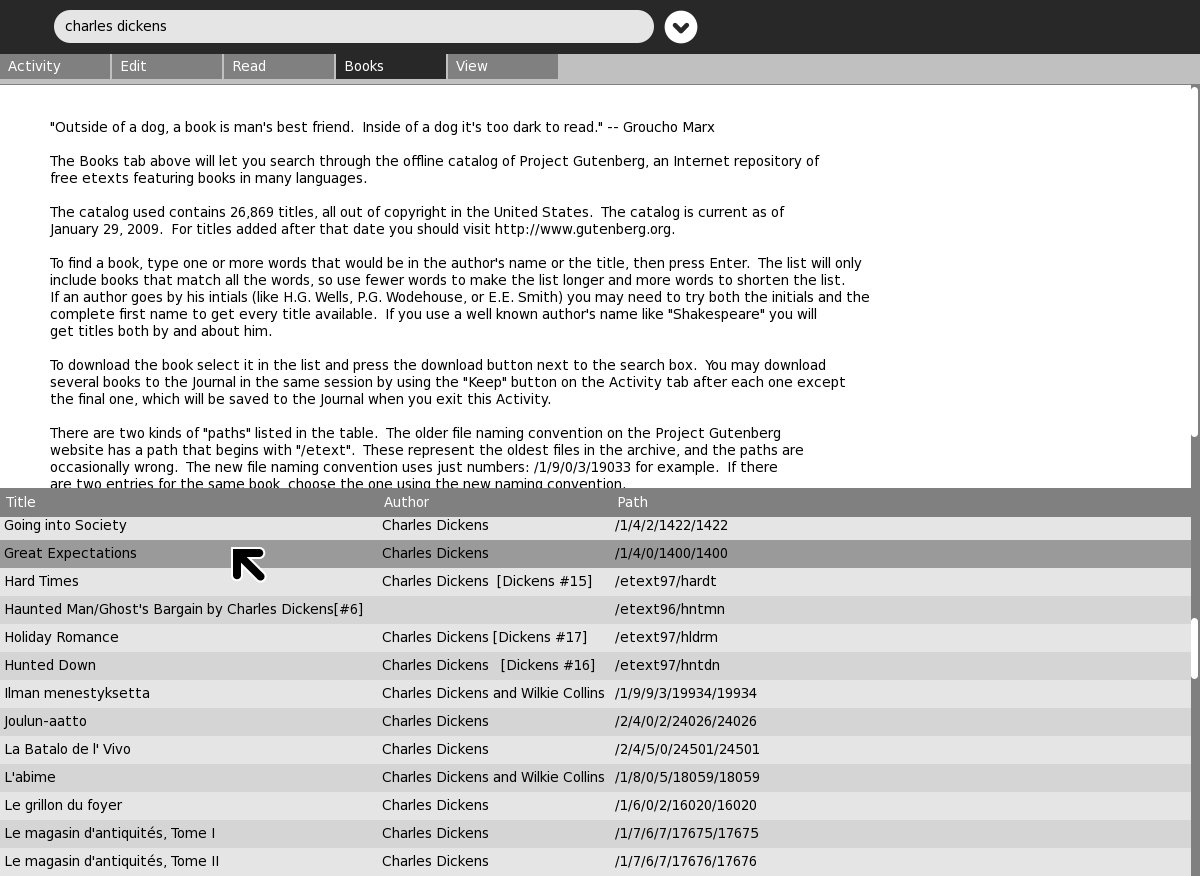
Task: Select the Hunted Down row
Action: tap(50, 665)
